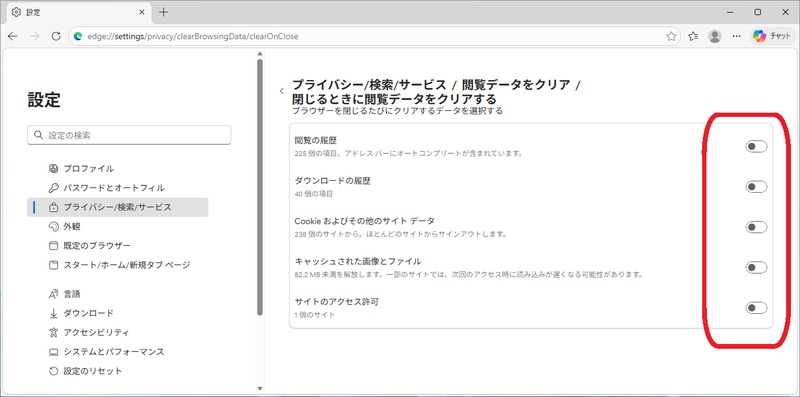800x397 pixels.
Task: Click the accessibility figure icon beside アクセシビリティ
Action: (54, 333)
